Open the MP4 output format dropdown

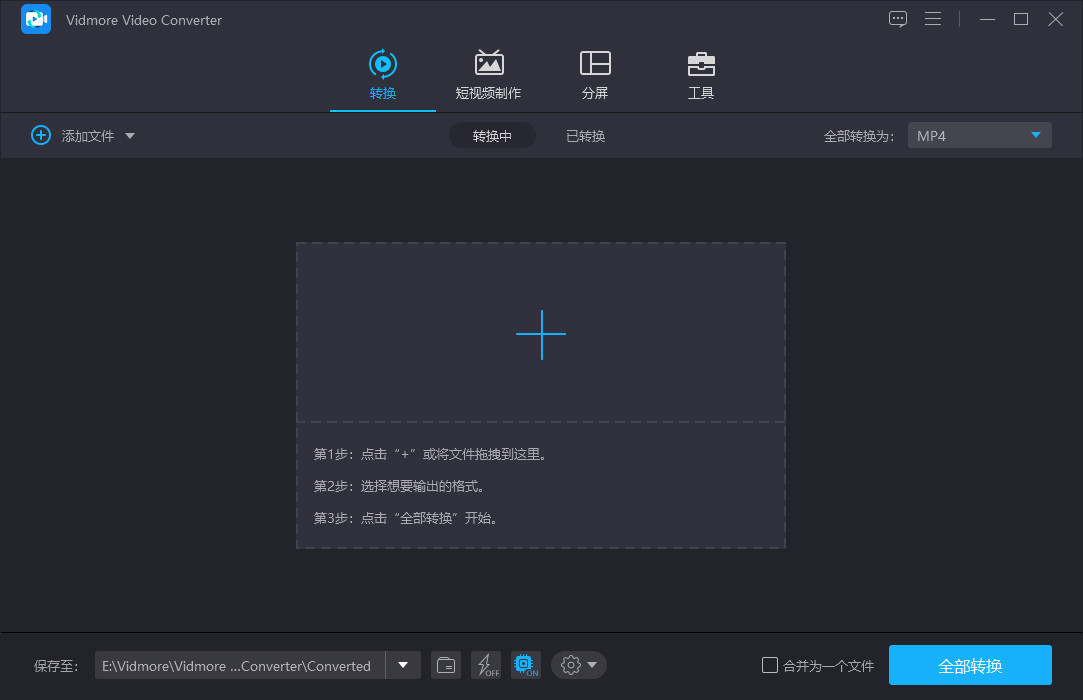point(979,135)
